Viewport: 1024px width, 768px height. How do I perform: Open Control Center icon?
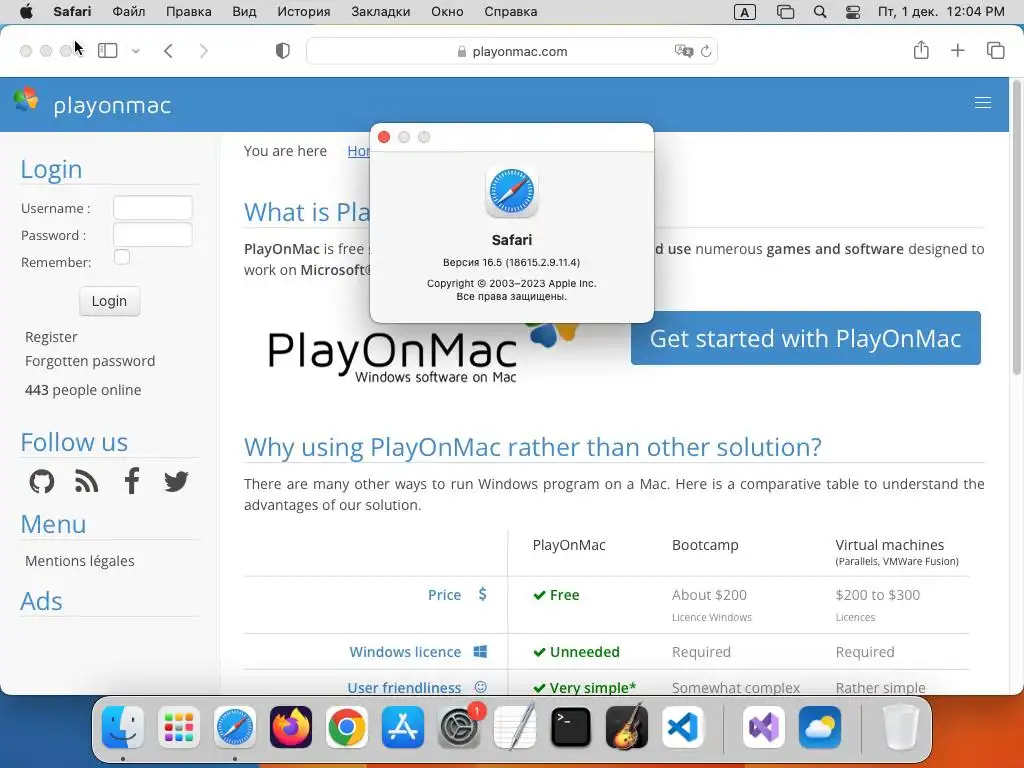tap(852, 12)
